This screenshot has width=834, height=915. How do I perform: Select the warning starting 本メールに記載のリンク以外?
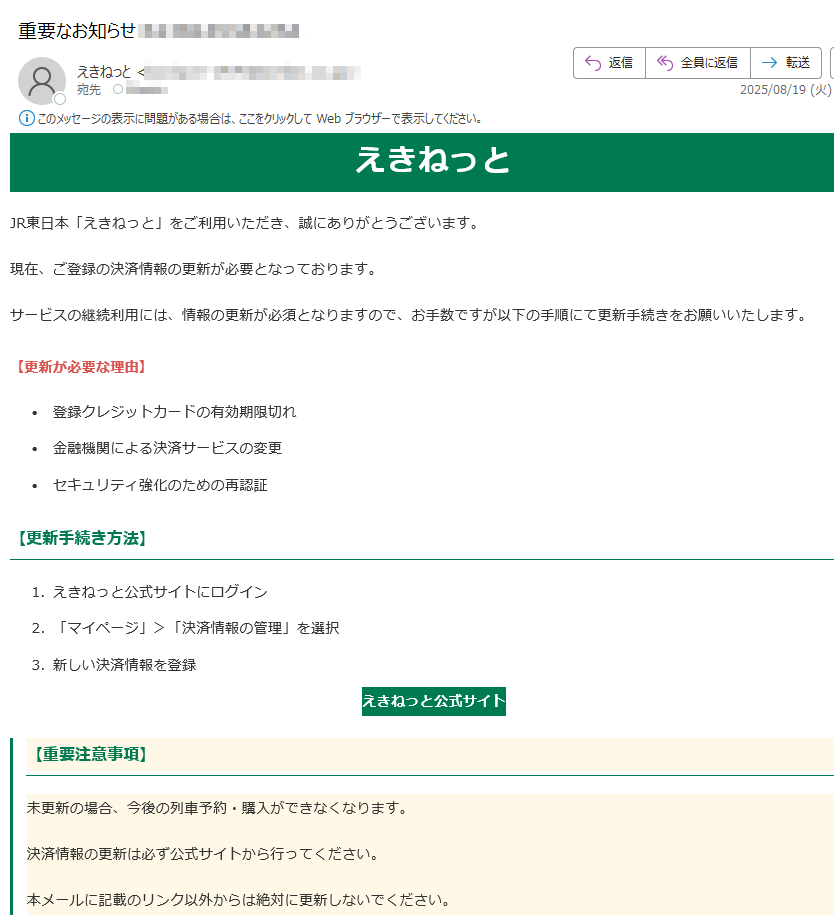pos(239,900)
